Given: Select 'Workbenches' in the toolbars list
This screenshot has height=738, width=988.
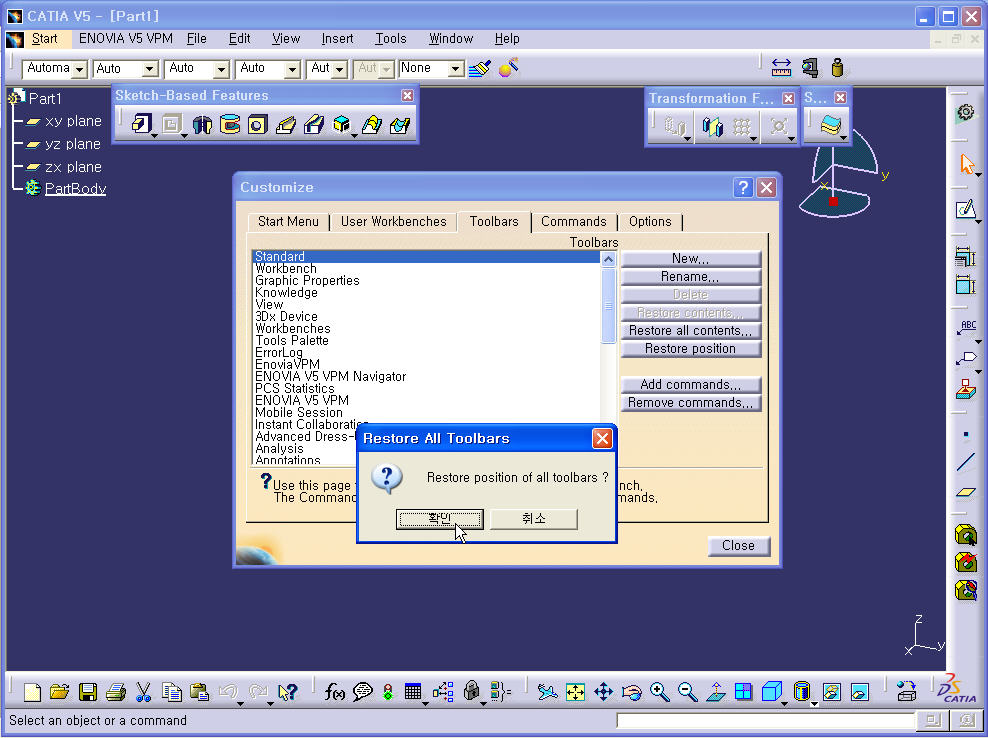Looking at the screenshot, I should [x=292, y=329].
